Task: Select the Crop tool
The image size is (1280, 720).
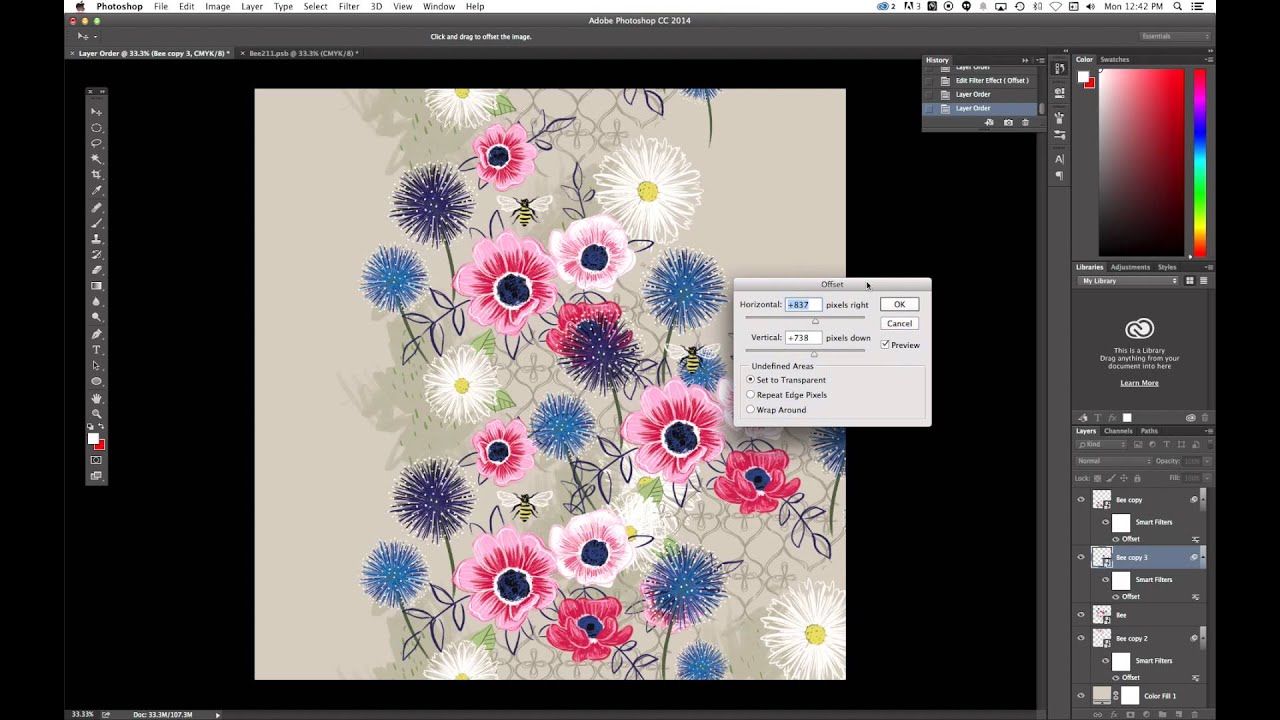Action: pyautogui.click(x=97, y=175)
